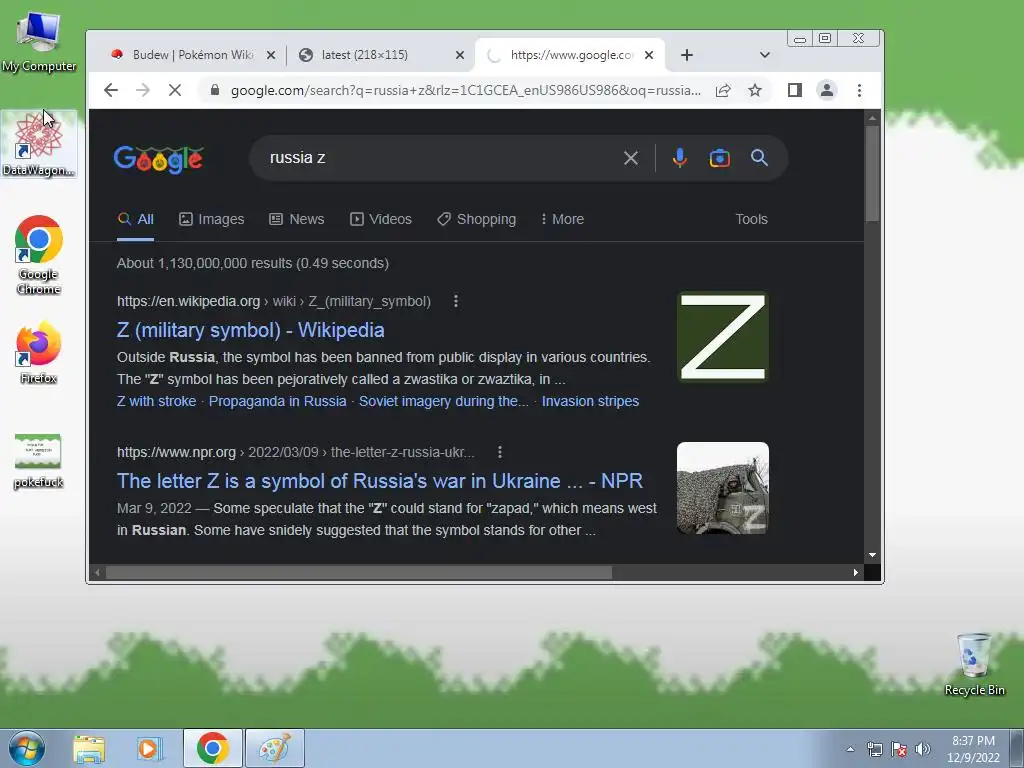Clear the search box with X
The width and height of the screenshot is (1024, 768).
pyautogui.click(x=630, y=158)
